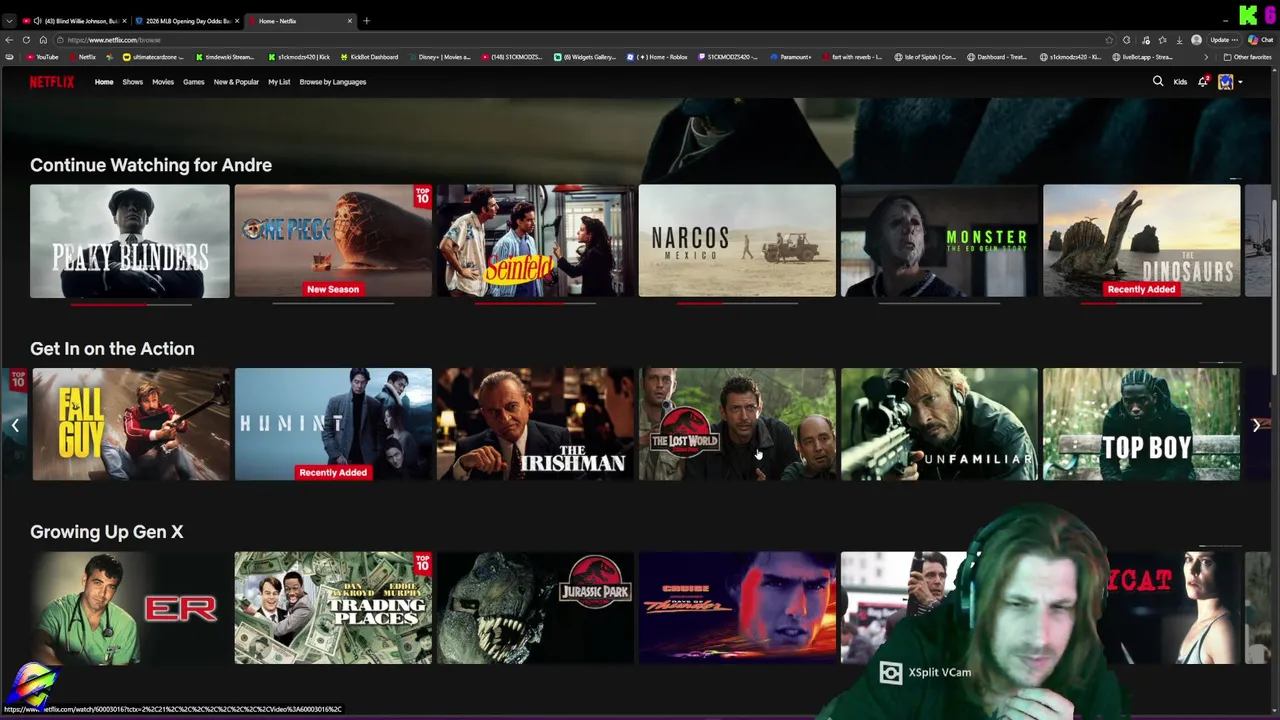The image size is (1280, 720).
Task: Click the profile avatar icon
Action: click(1225, 82)
